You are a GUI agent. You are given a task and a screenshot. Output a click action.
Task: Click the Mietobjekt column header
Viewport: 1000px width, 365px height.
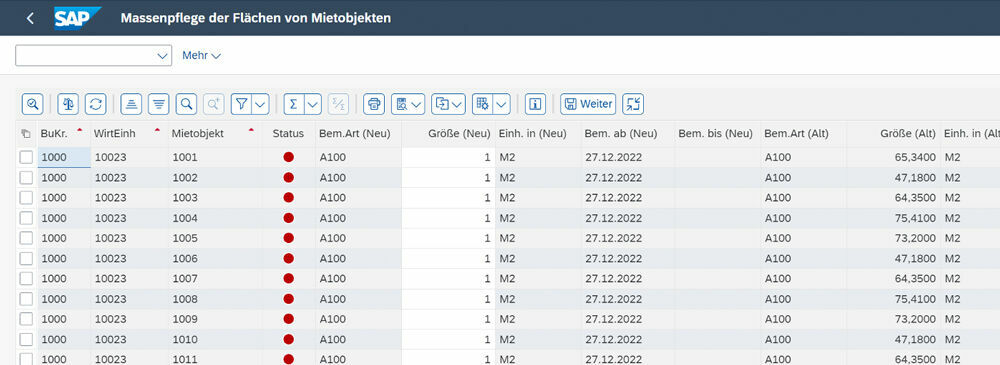[x=215, y=134]
